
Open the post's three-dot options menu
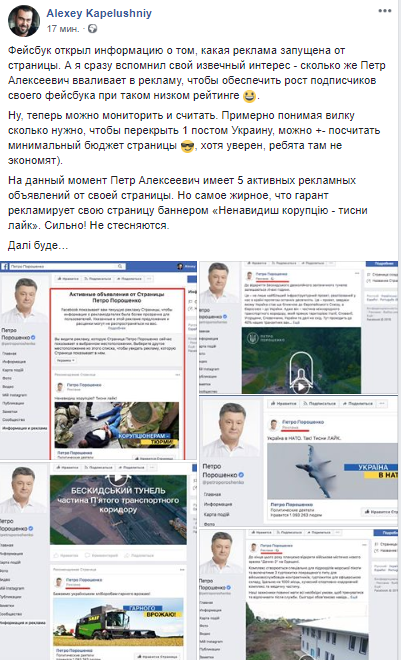pos(385,11)
